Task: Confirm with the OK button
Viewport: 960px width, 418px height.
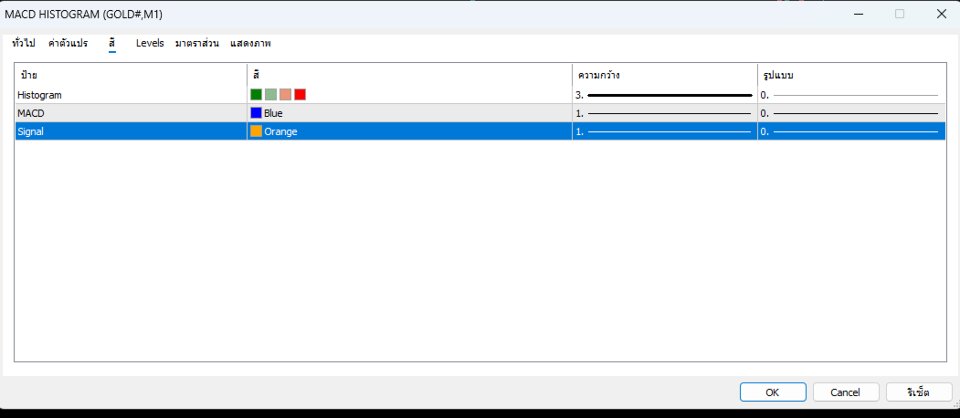Action: [x=773, y=392]
